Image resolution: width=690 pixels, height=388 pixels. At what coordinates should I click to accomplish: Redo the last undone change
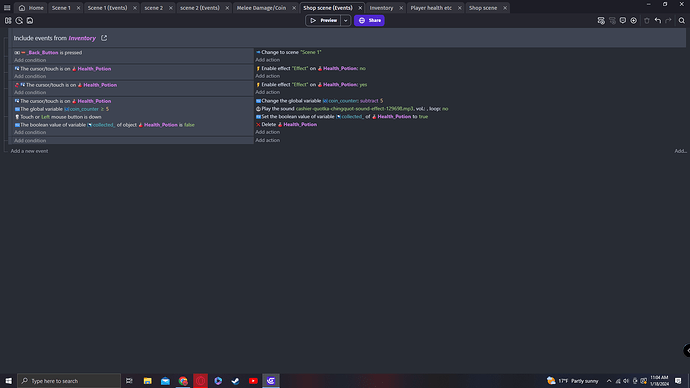click(668, 20)
